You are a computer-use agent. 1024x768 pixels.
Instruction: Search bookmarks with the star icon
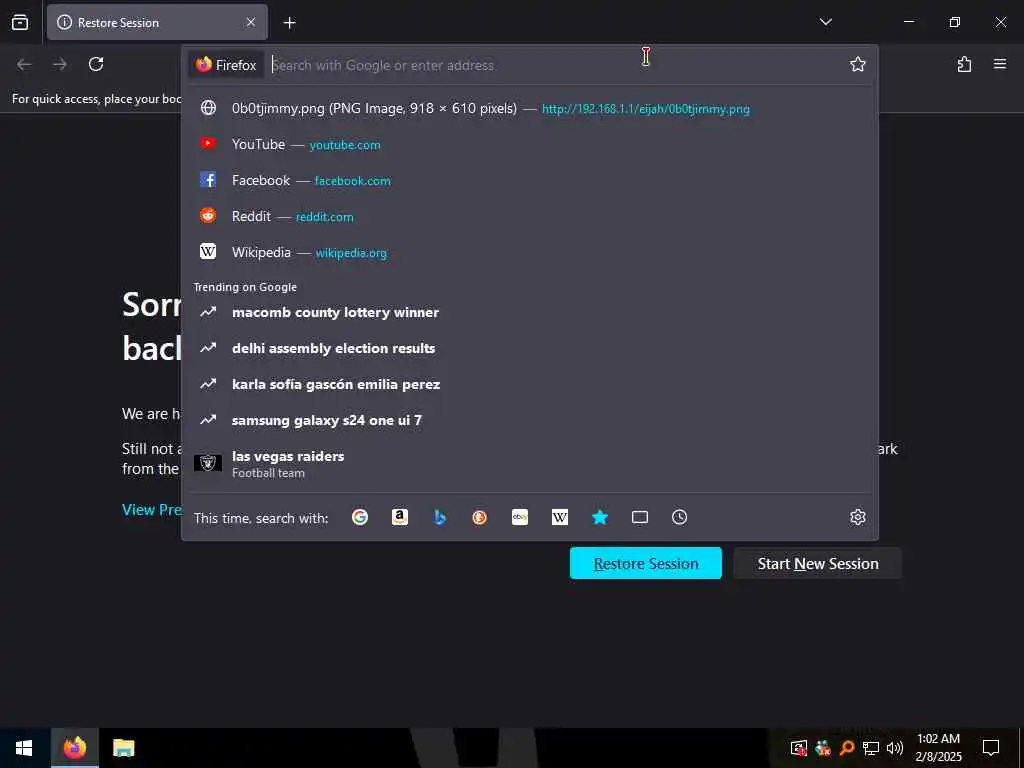click(x=600, y=517)
